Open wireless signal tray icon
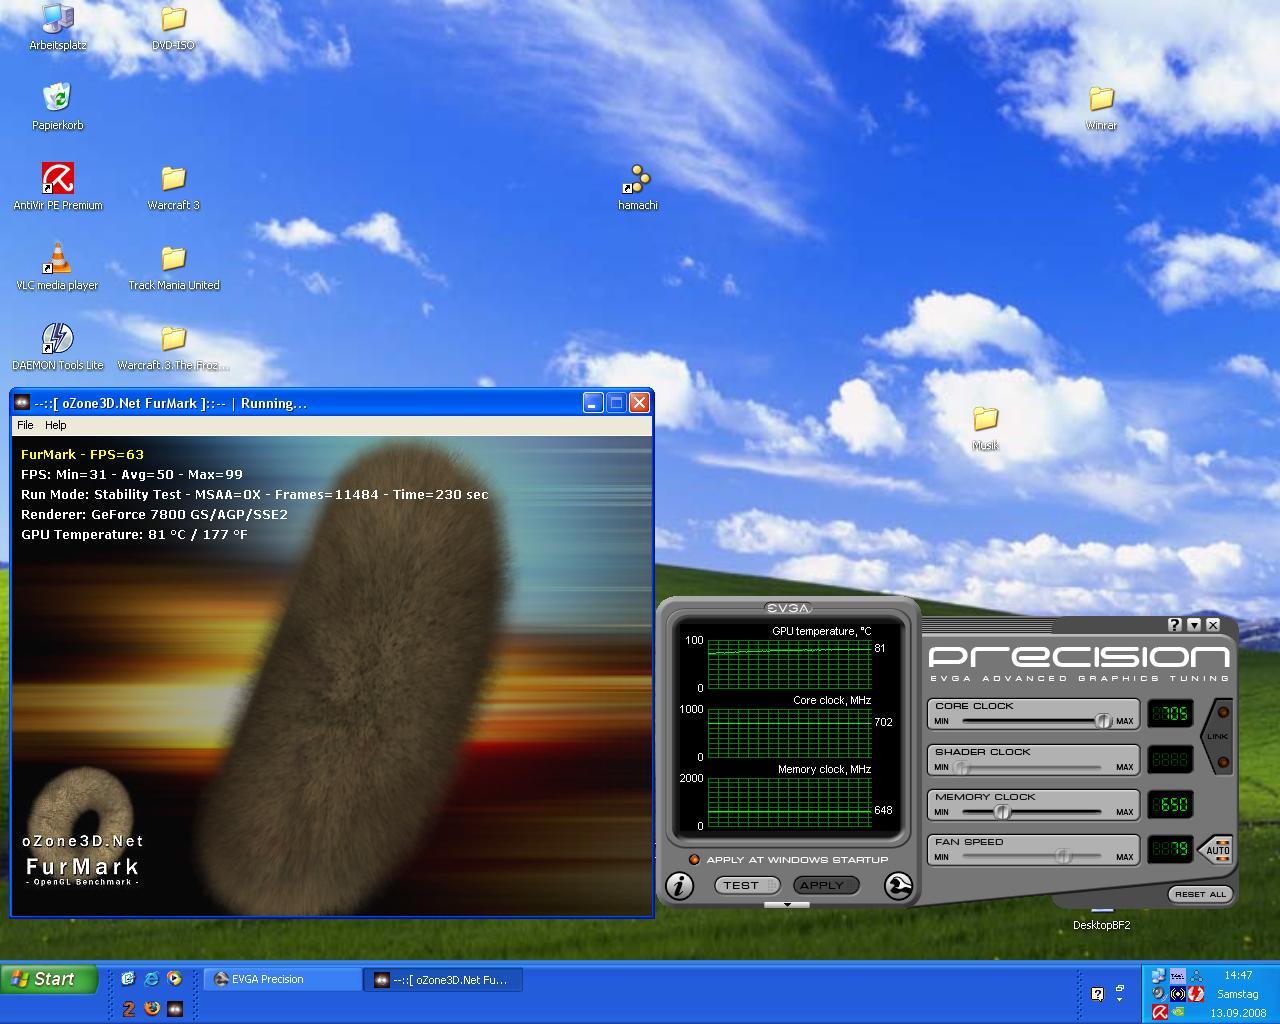The width and height of the screenshot is (1280, 1024). [1178, 994]
